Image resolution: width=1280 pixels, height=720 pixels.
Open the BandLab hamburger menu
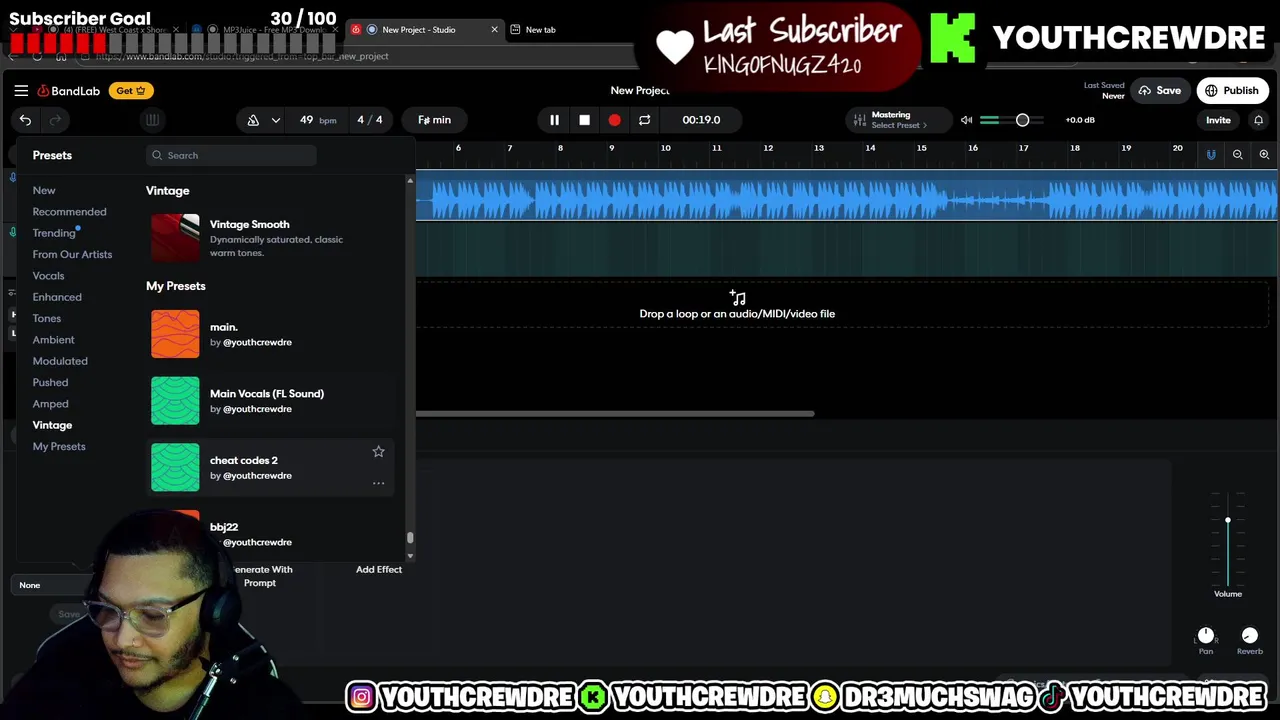21,90
